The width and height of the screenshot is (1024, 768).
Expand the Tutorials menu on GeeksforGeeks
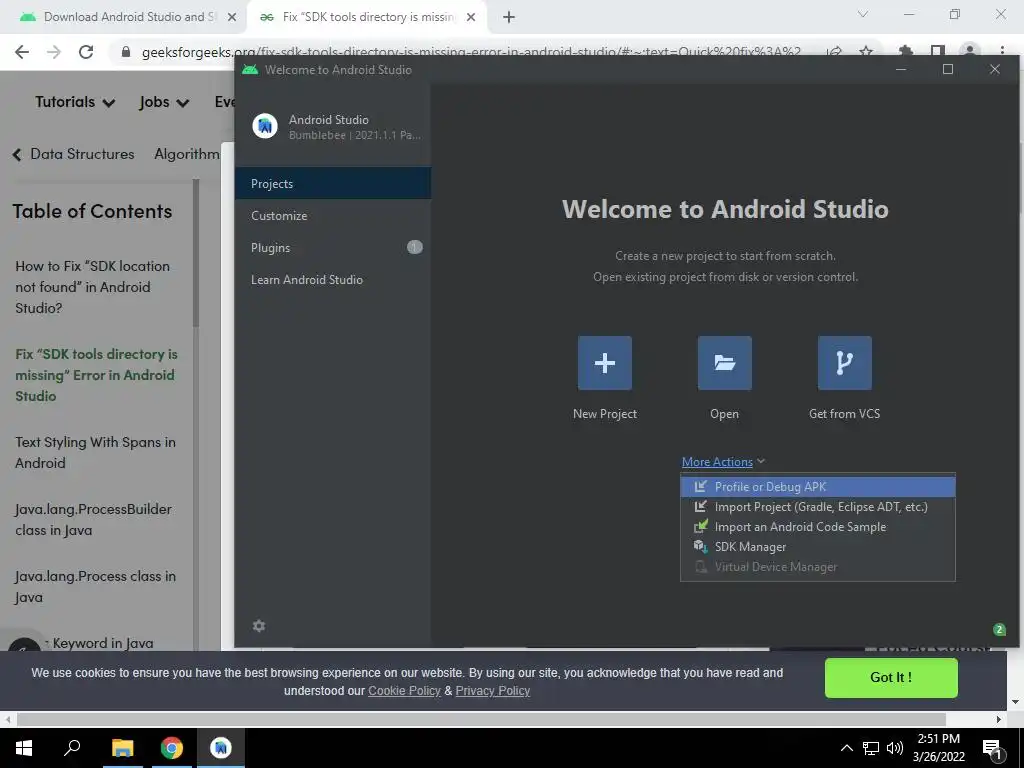pos(75,102)
